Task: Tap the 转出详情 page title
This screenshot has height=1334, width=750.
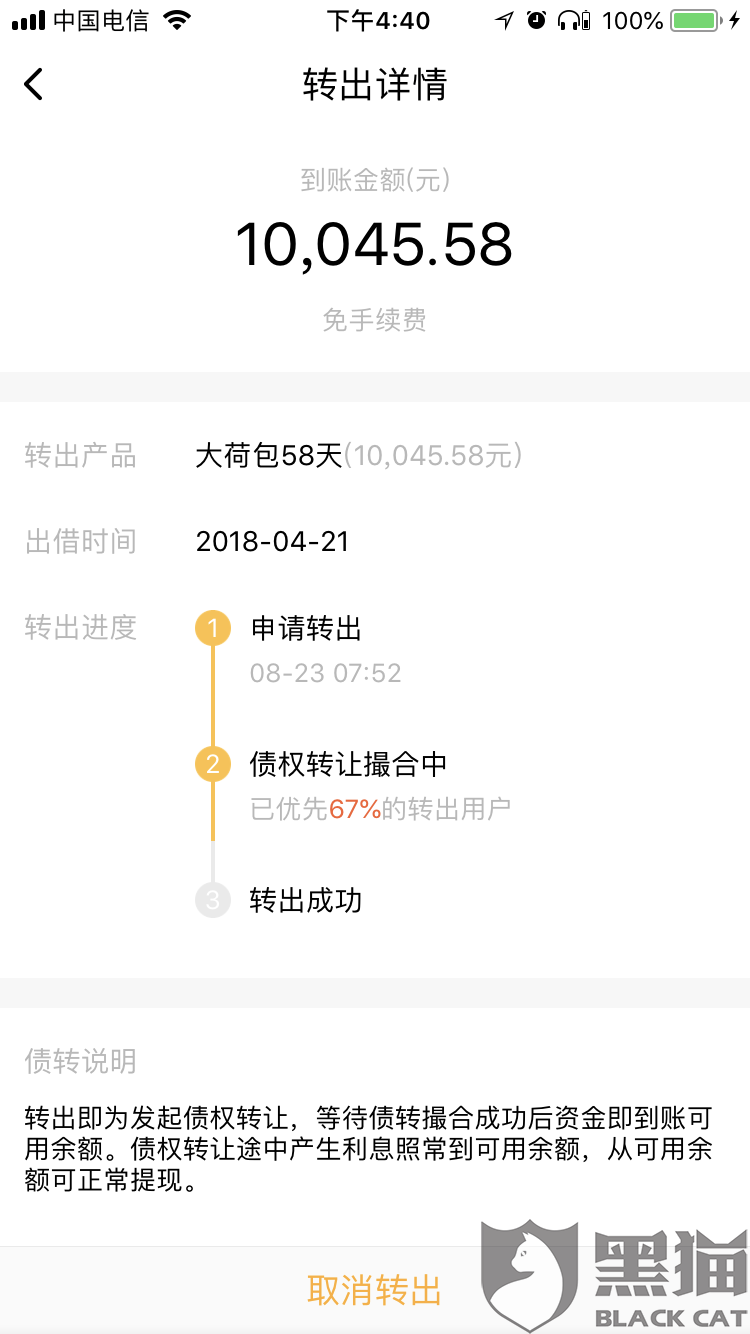Action: click(375, 84)
